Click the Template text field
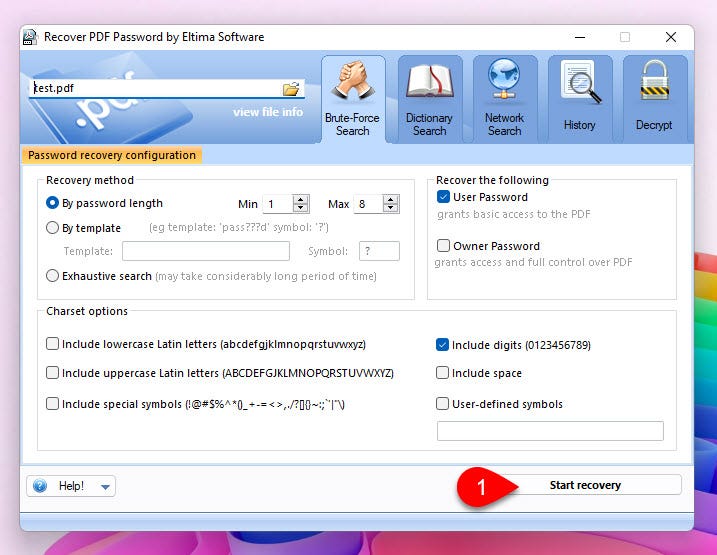This screenshot has height=555, width=717. tap(206, 251)
